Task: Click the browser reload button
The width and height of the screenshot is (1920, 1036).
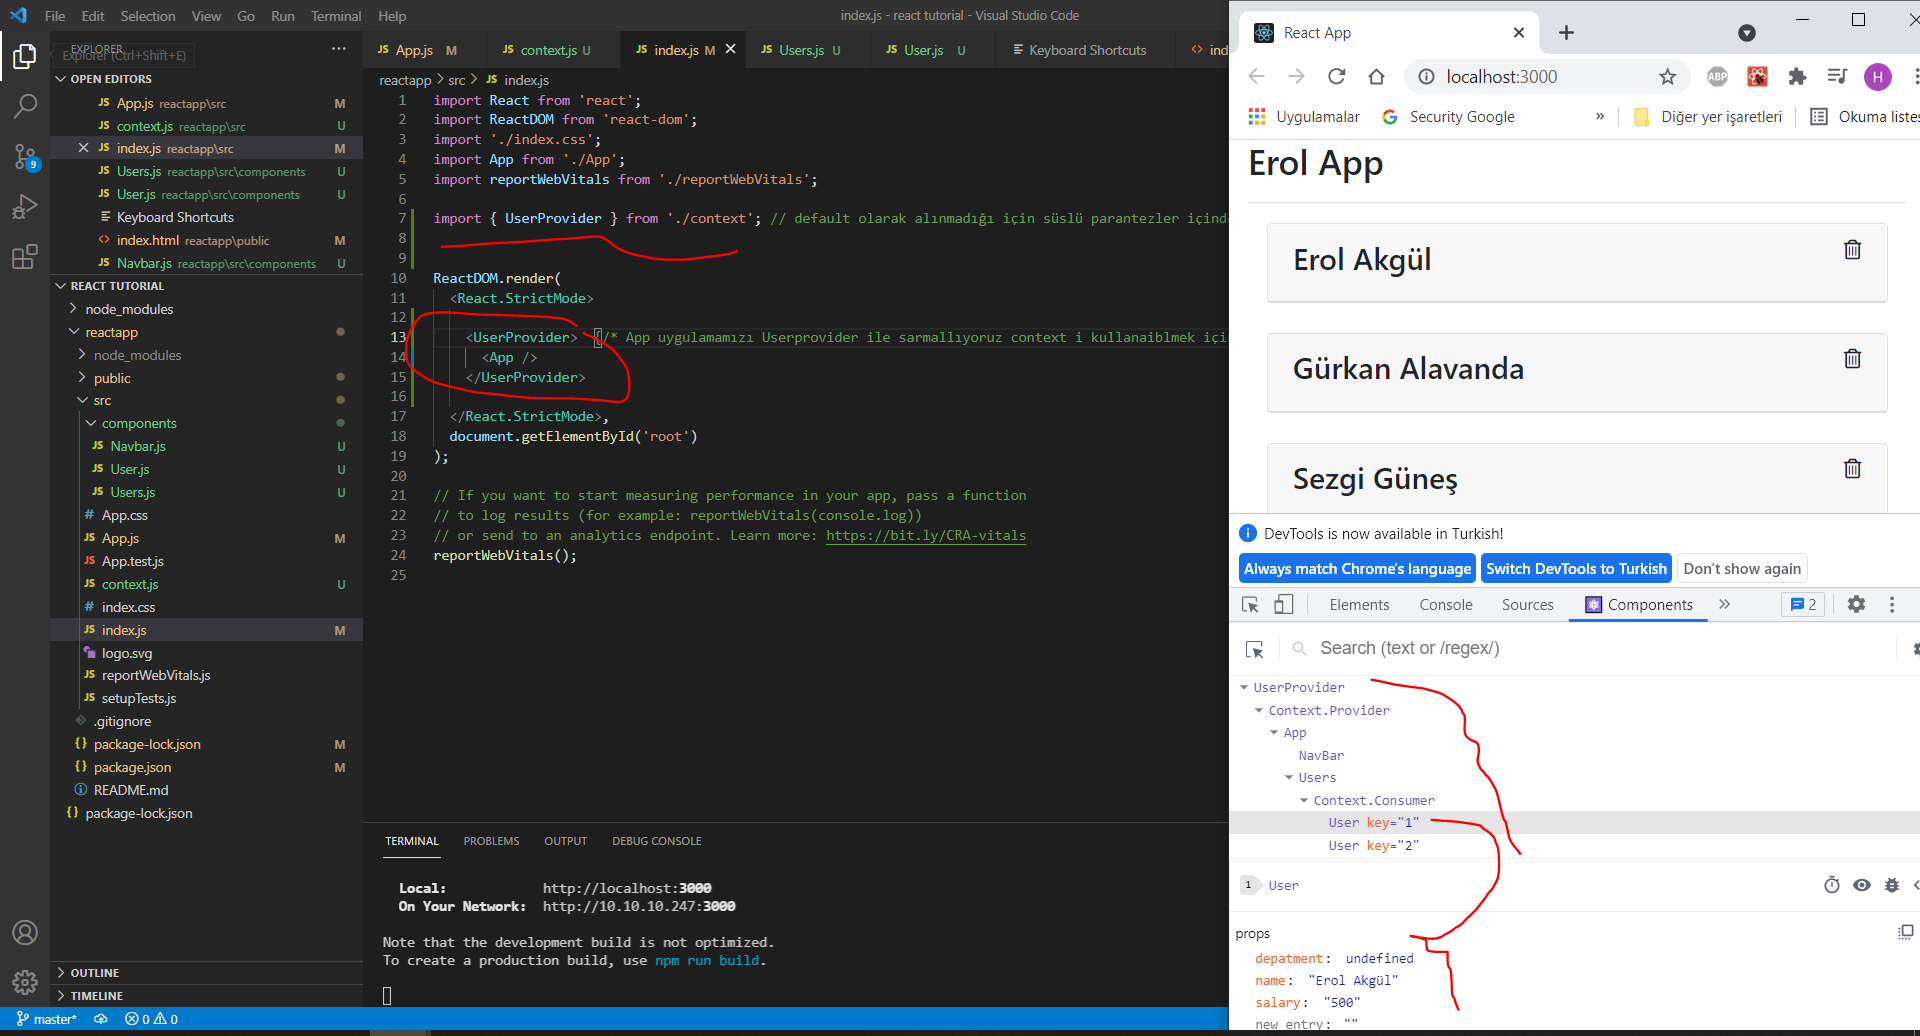Action: 1336,77
